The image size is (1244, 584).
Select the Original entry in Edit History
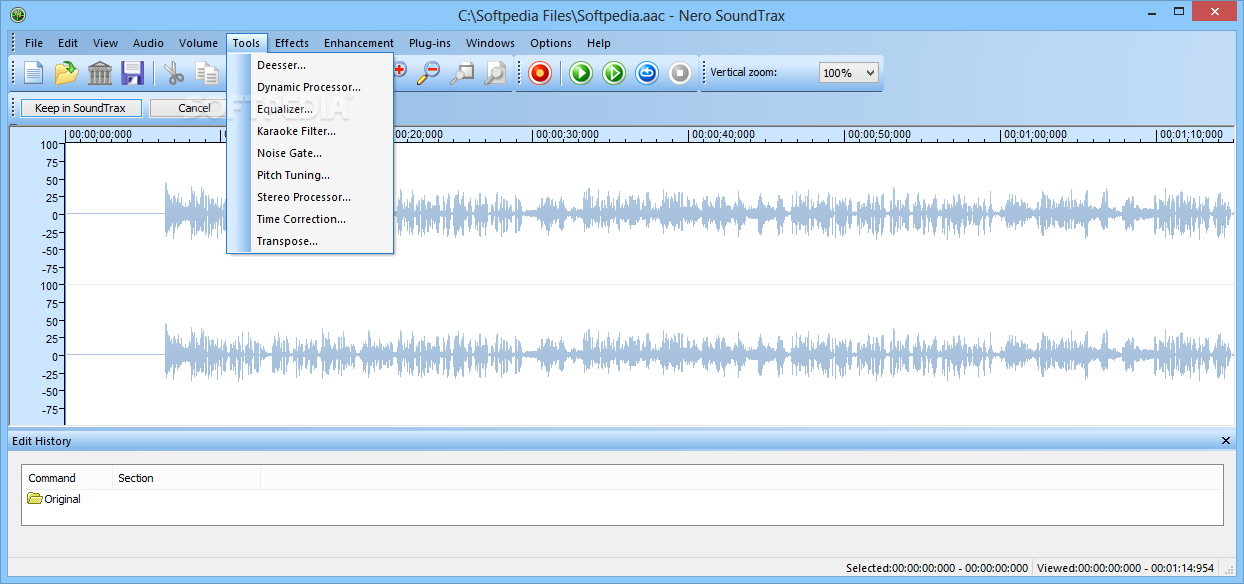coord(54,498)
